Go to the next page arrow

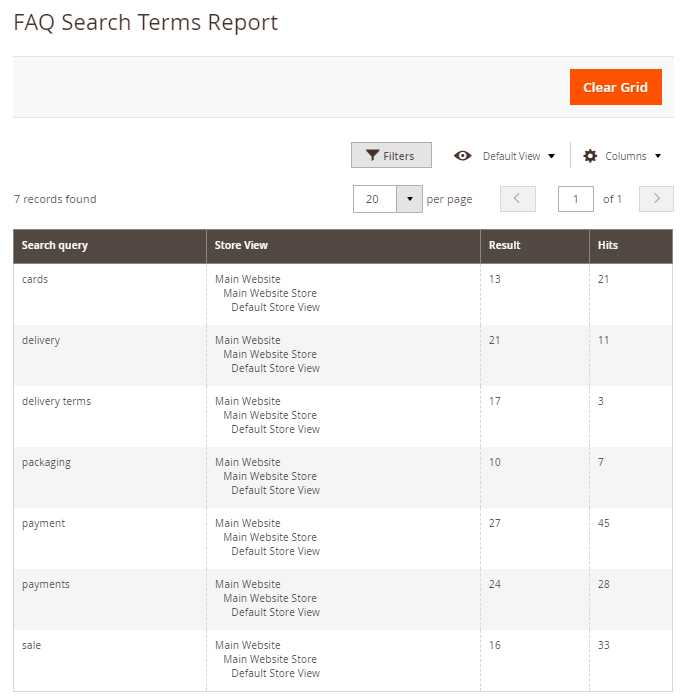pyautogui.click(x=656, y=199)
